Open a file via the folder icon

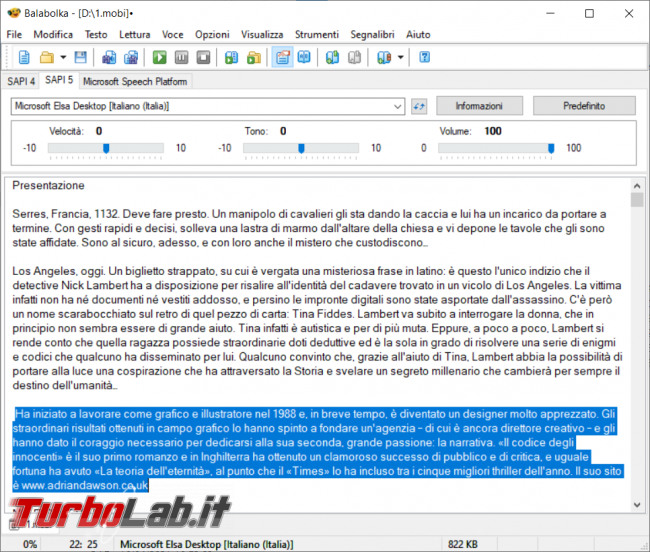47,57
